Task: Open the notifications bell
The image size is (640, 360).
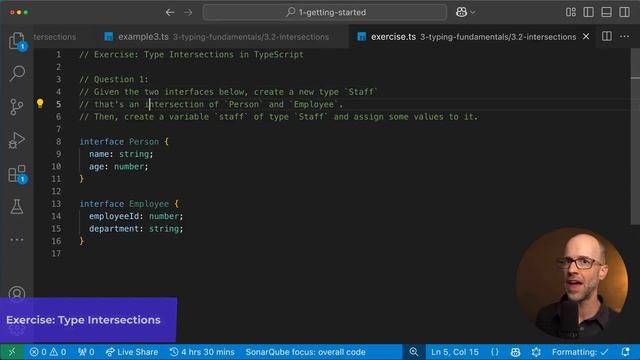Action: click(625, 352)
